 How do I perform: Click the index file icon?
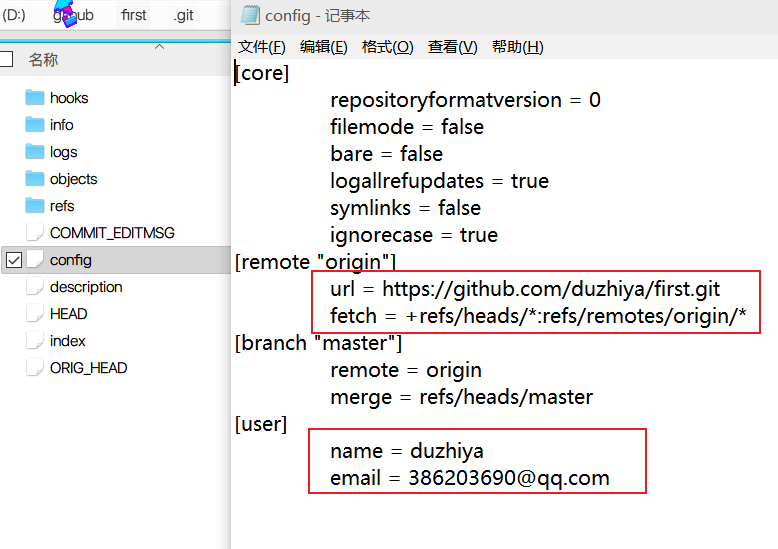click(x=35, y=341)
